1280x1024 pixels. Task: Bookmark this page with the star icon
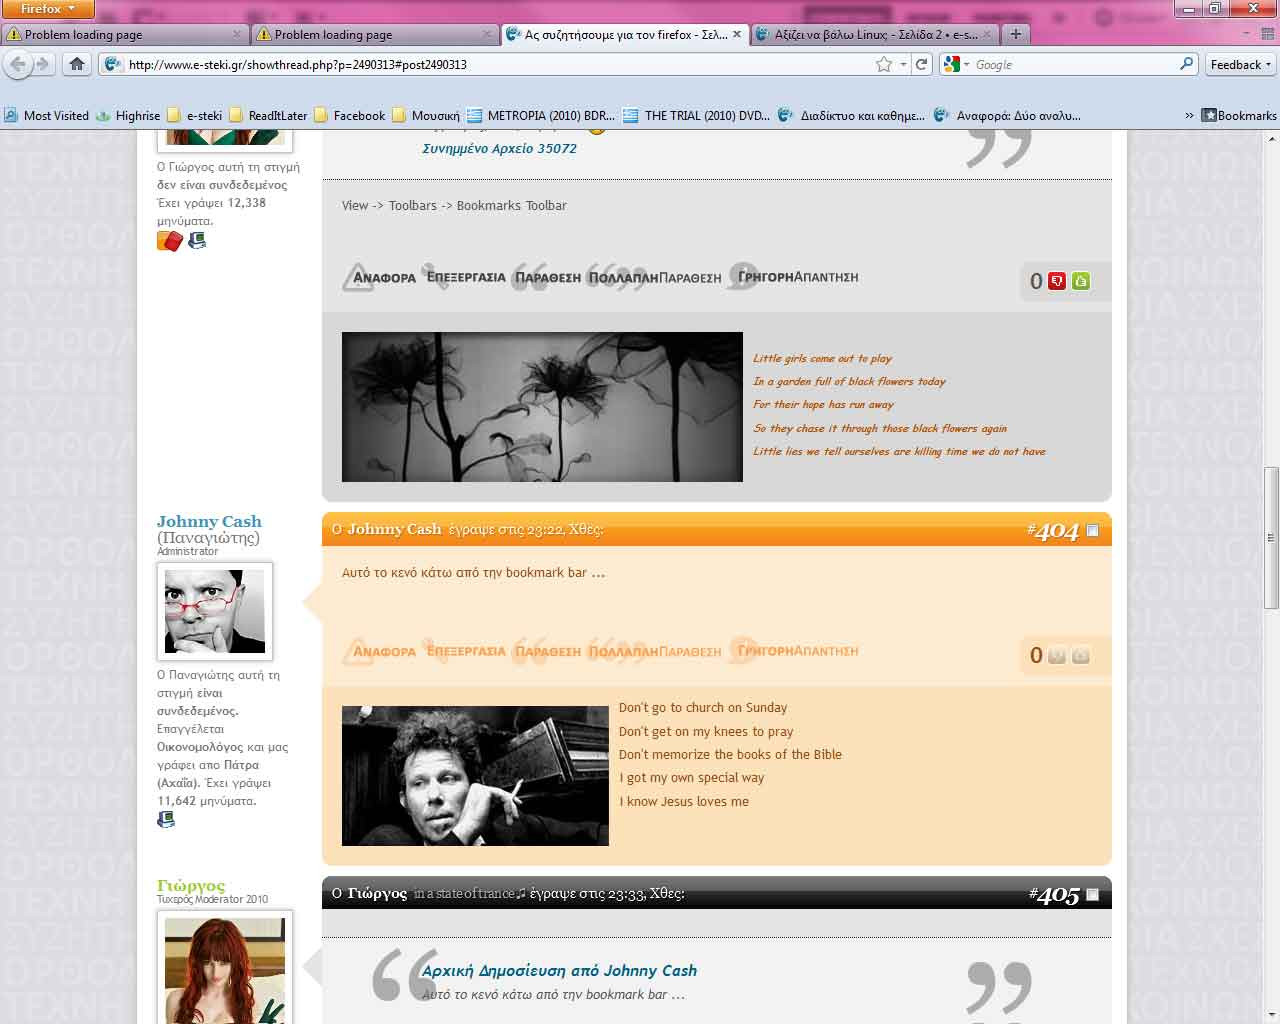pyautogui.click(x=884, y=64)
